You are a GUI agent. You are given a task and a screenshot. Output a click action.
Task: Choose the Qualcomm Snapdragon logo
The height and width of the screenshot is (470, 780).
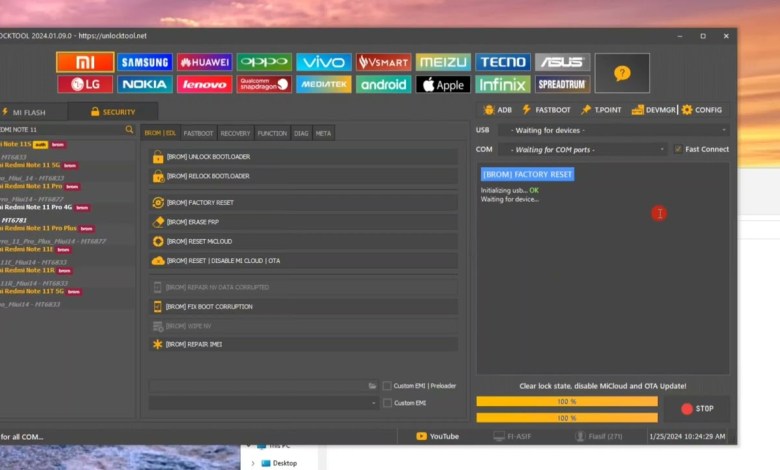[x=264, y=85]
